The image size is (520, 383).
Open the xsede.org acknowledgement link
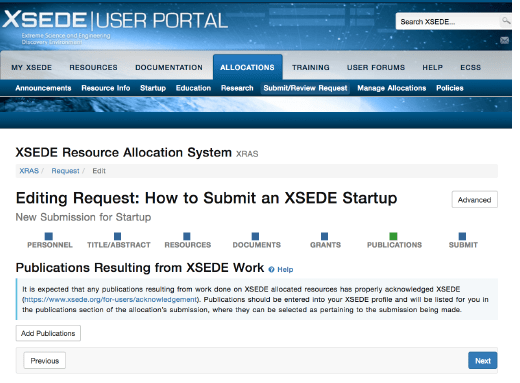111,300
